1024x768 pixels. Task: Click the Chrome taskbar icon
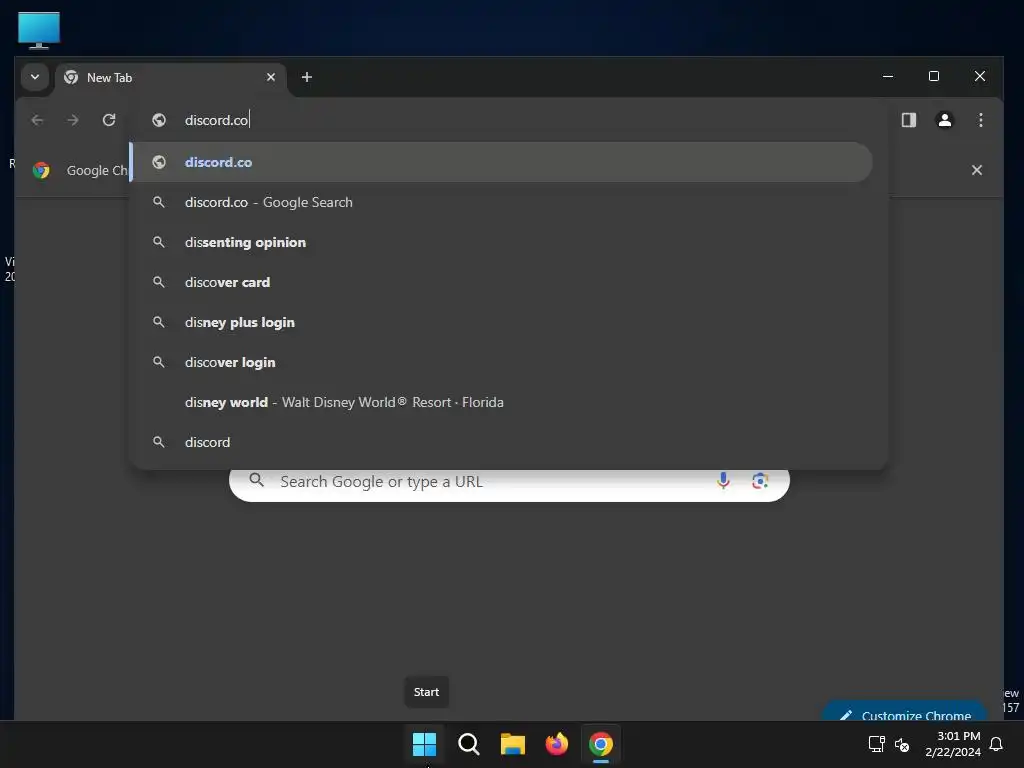[x=601, y=744]
